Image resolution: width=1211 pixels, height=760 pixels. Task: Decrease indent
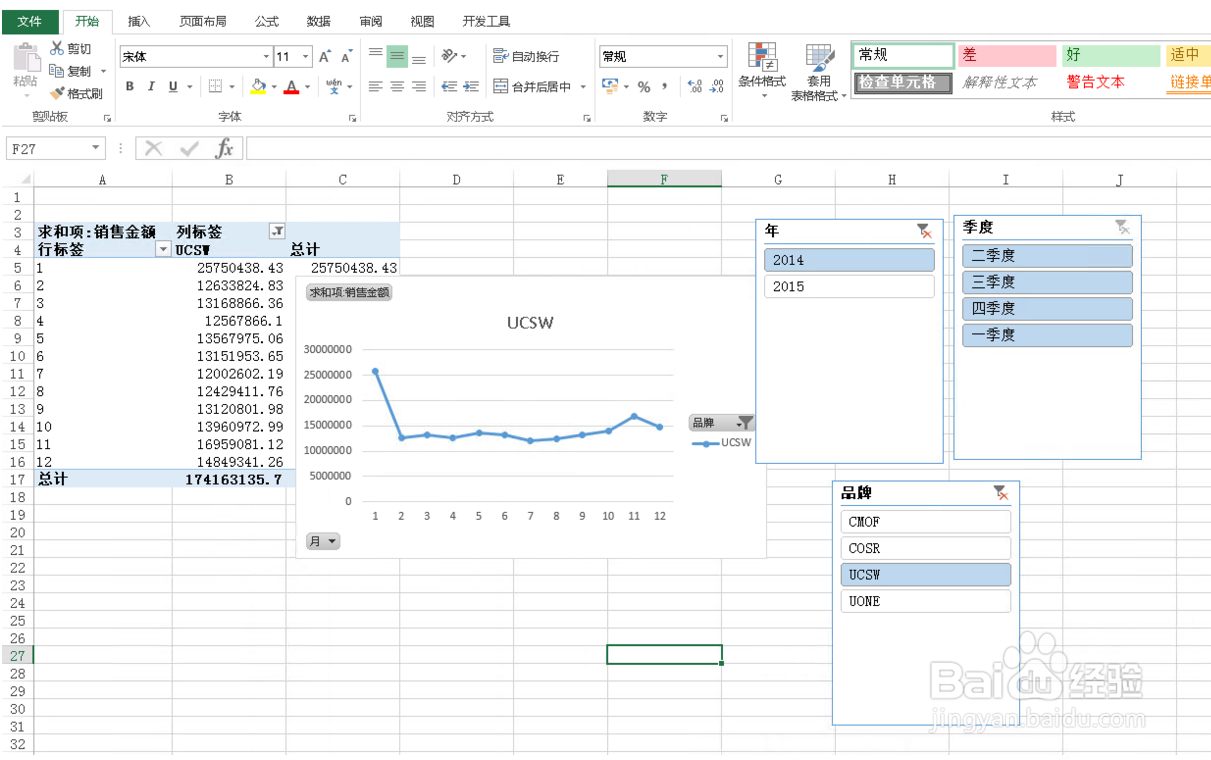pos(449,87)
